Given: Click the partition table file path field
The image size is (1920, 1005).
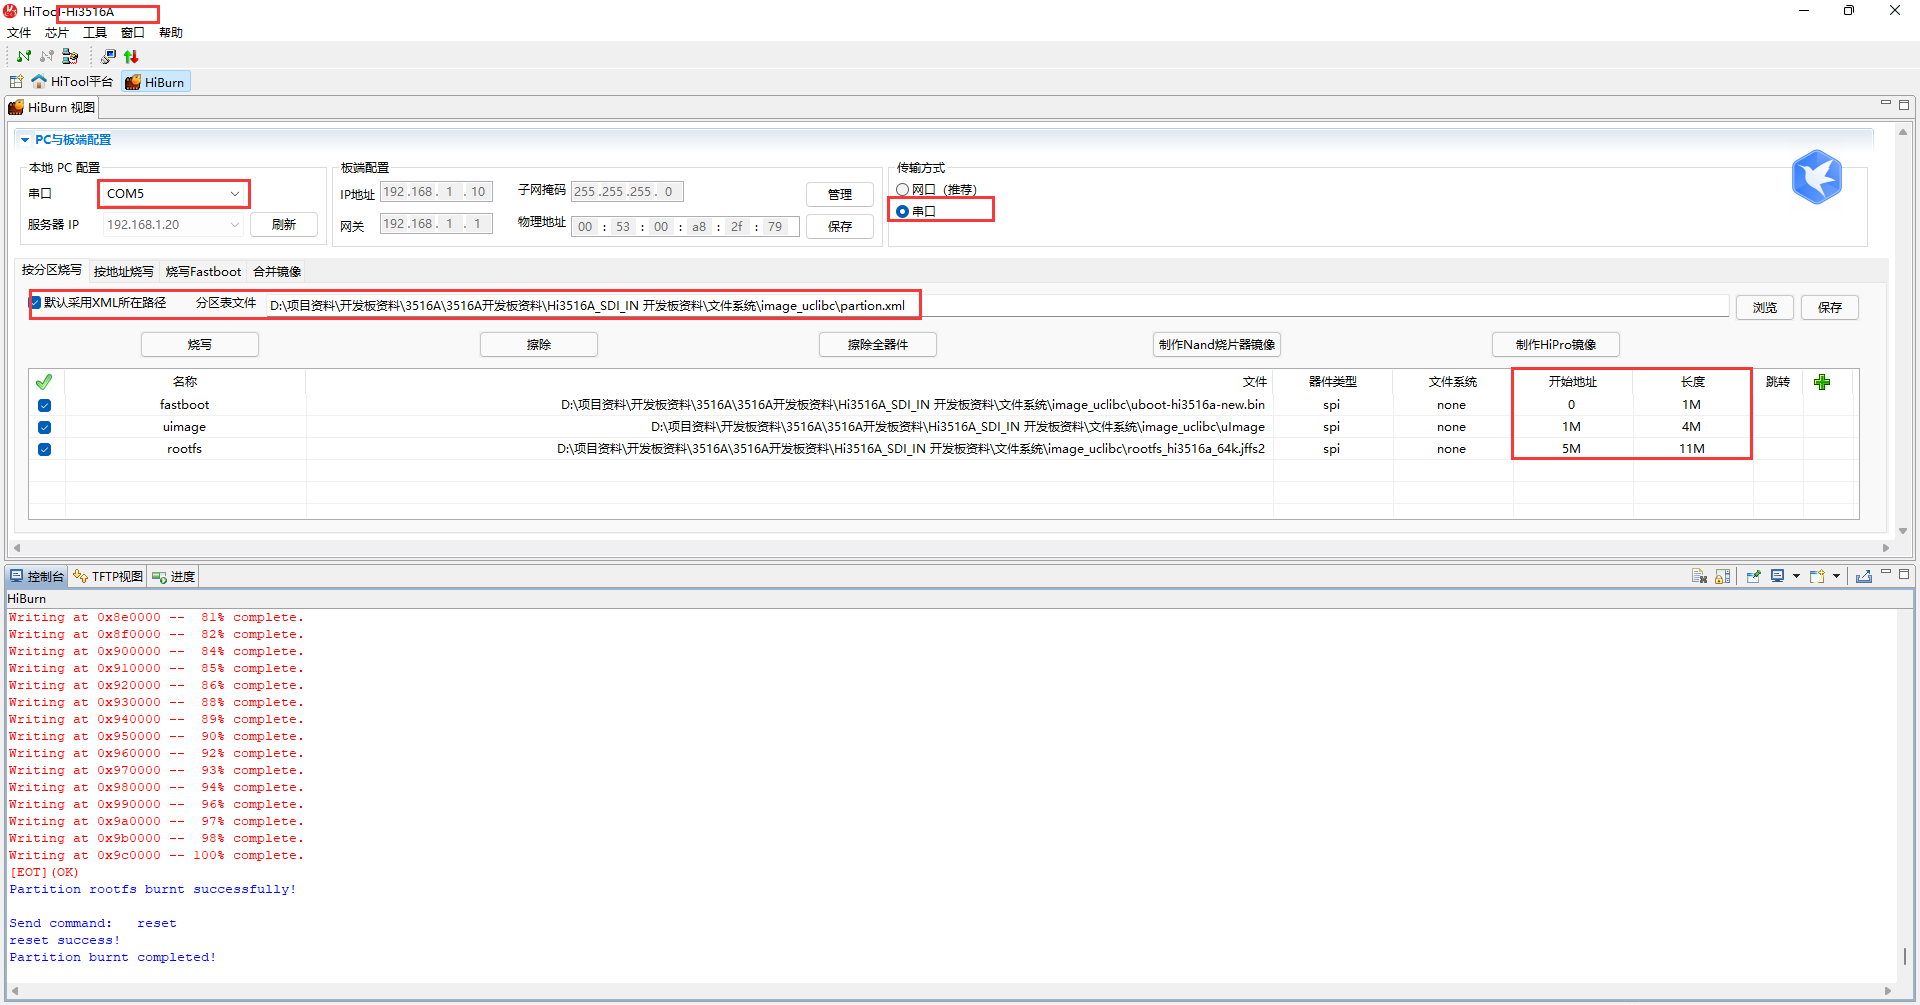Looking at the screenshot, I should (x=997, y=306).
